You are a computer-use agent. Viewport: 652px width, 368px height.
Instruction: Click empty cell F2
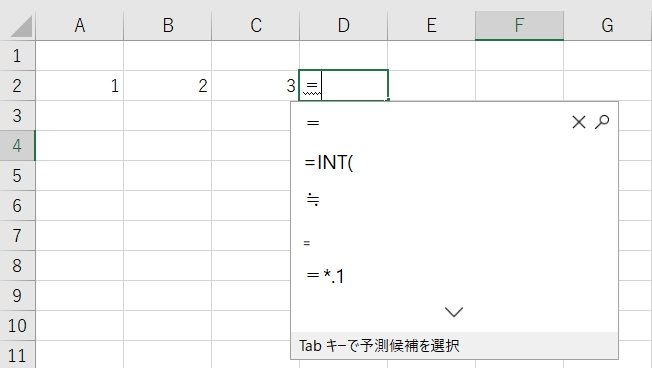pos(519,86)
